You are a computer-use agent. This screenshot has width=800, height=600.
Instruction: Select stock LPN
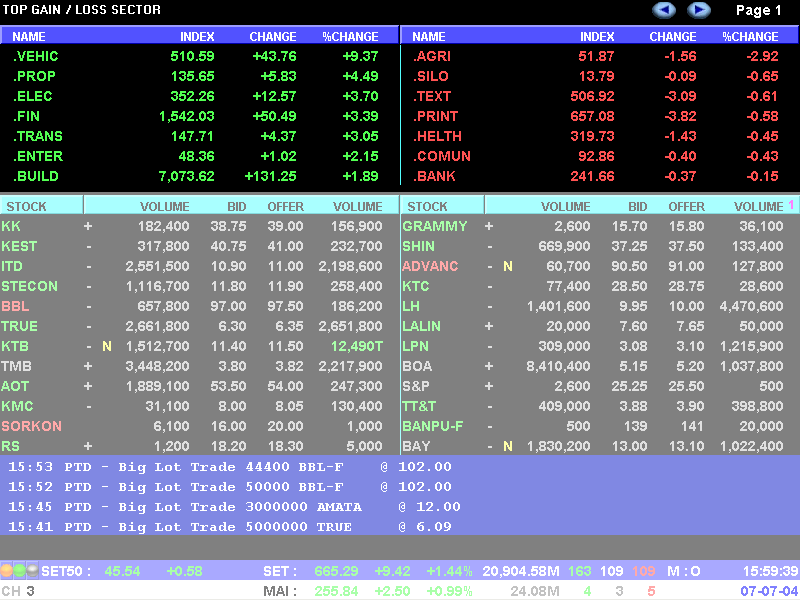pyautogui.click(x=415, y=346)
